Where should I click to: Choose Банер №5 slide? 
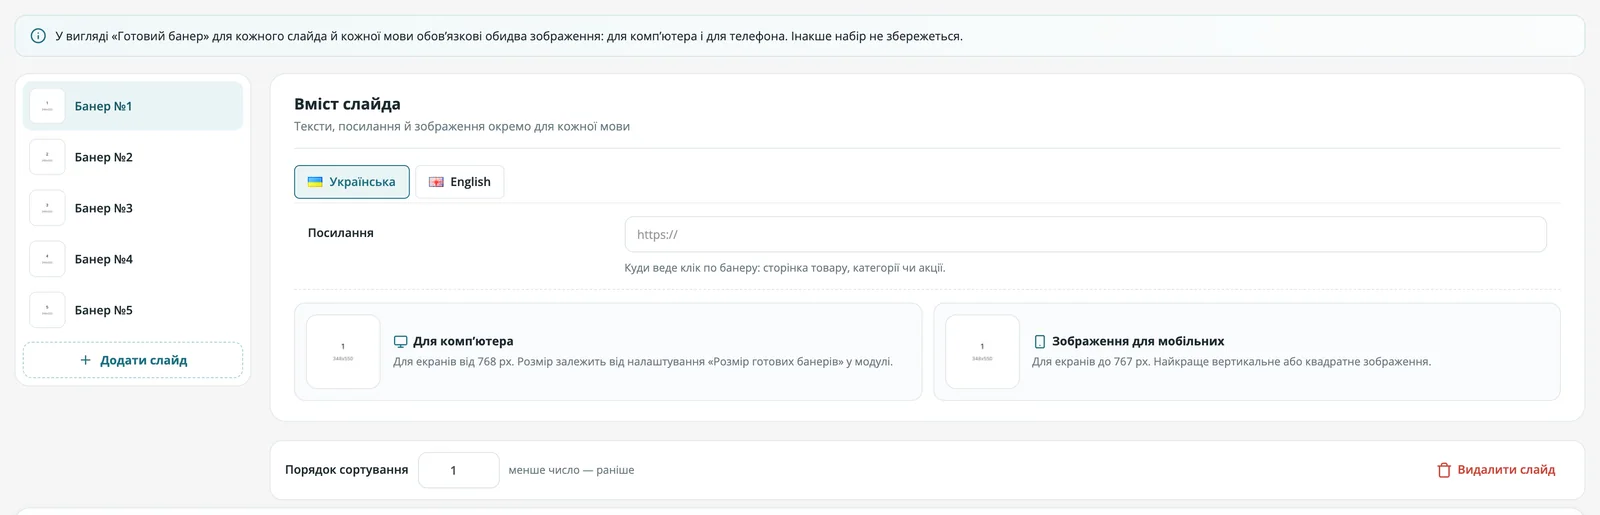coord(133,310)
